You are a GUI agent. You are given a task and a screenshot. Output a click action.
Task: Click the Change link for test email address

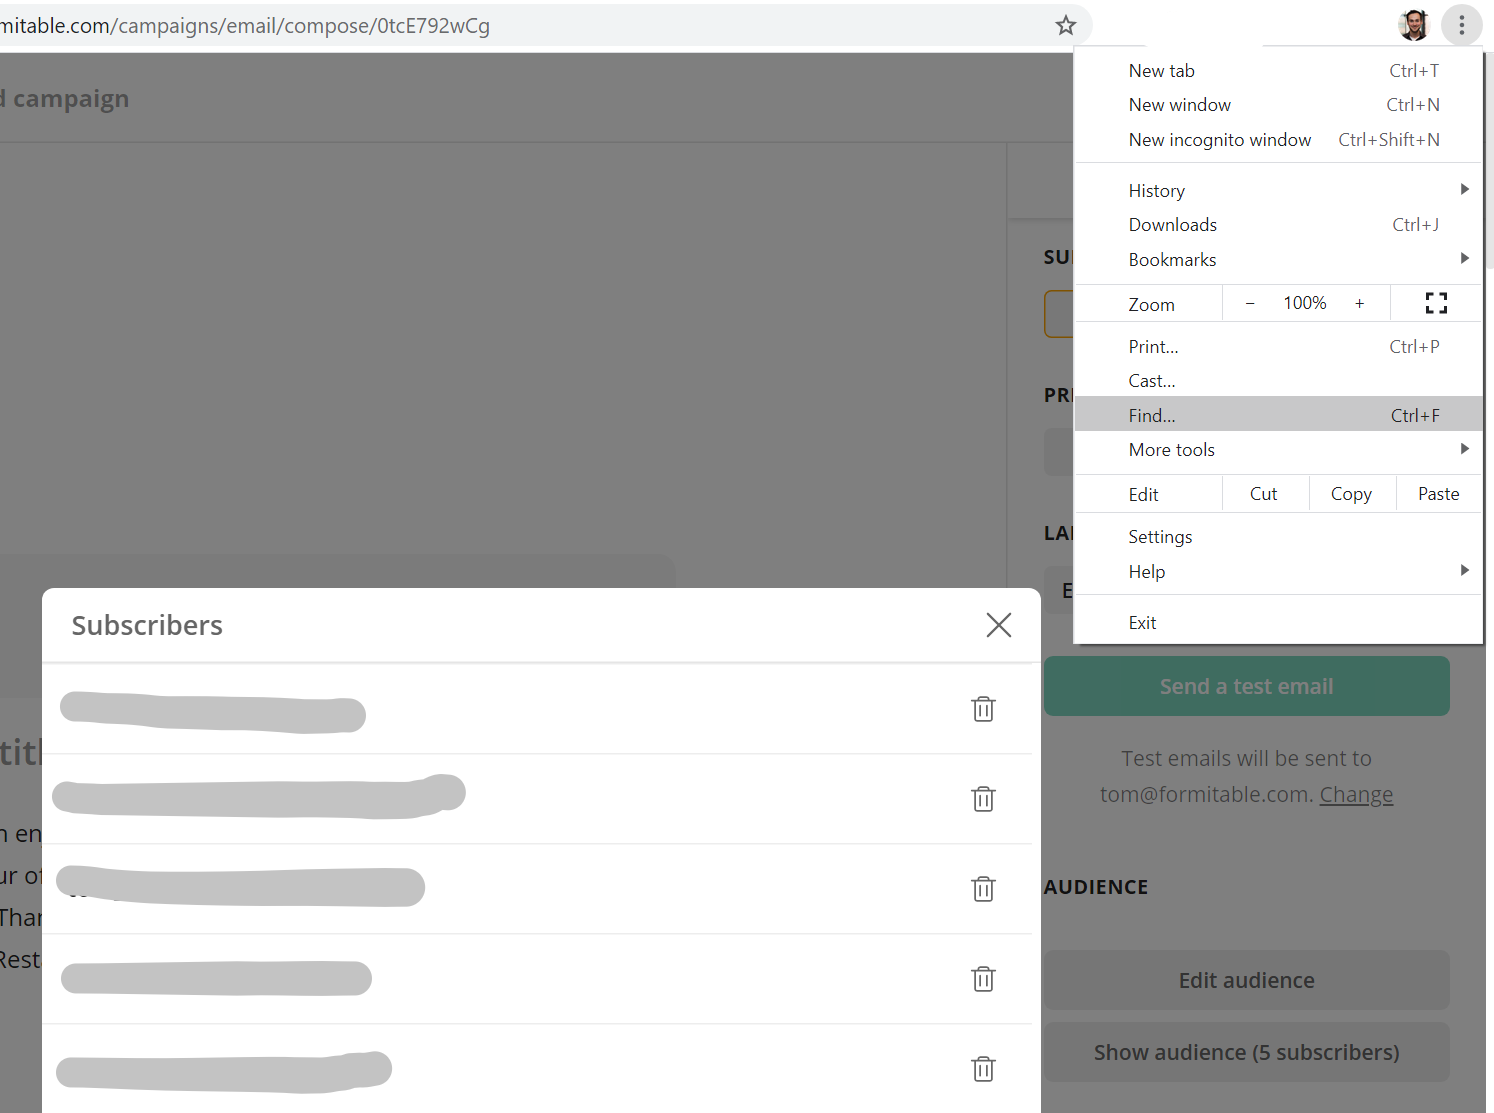pyautogui.click(x=1356, y=794)
